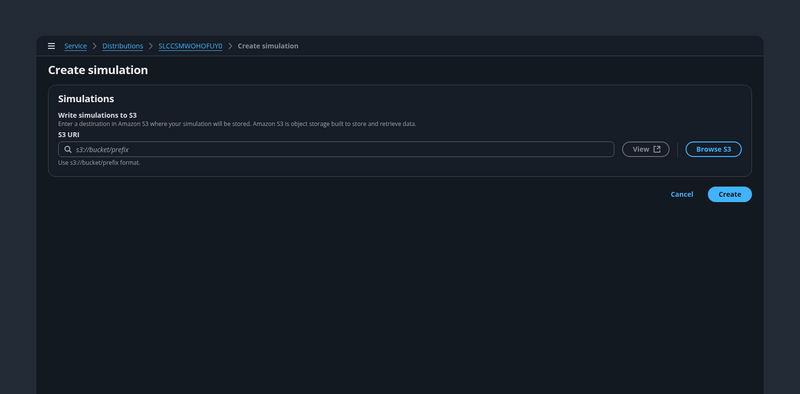Image resolution: width=800 pixels, height=394 pixels.
Task: Select the Create simulation breadcrumb item
Action: pos(268,46)
